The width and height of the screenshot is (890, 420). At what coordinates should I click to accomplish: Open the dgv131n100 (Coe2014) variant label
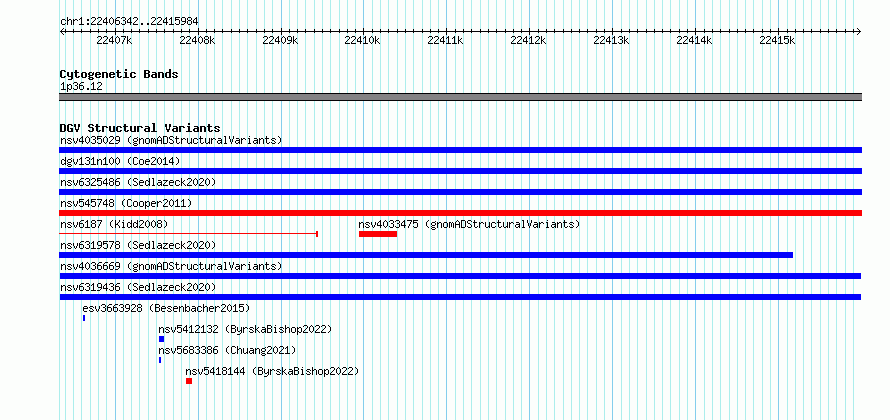[x=120, y=161]
